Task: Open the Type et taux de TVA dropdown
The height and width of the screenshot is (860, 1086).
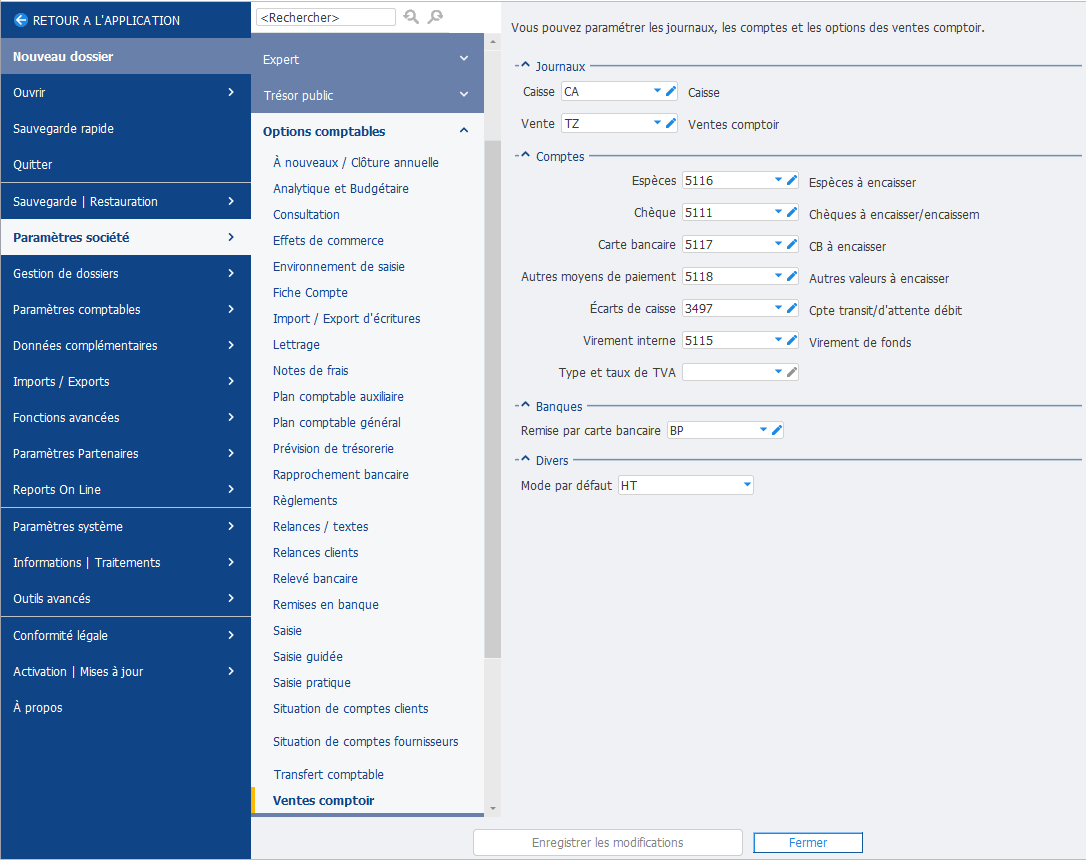Action: [778, 372]
